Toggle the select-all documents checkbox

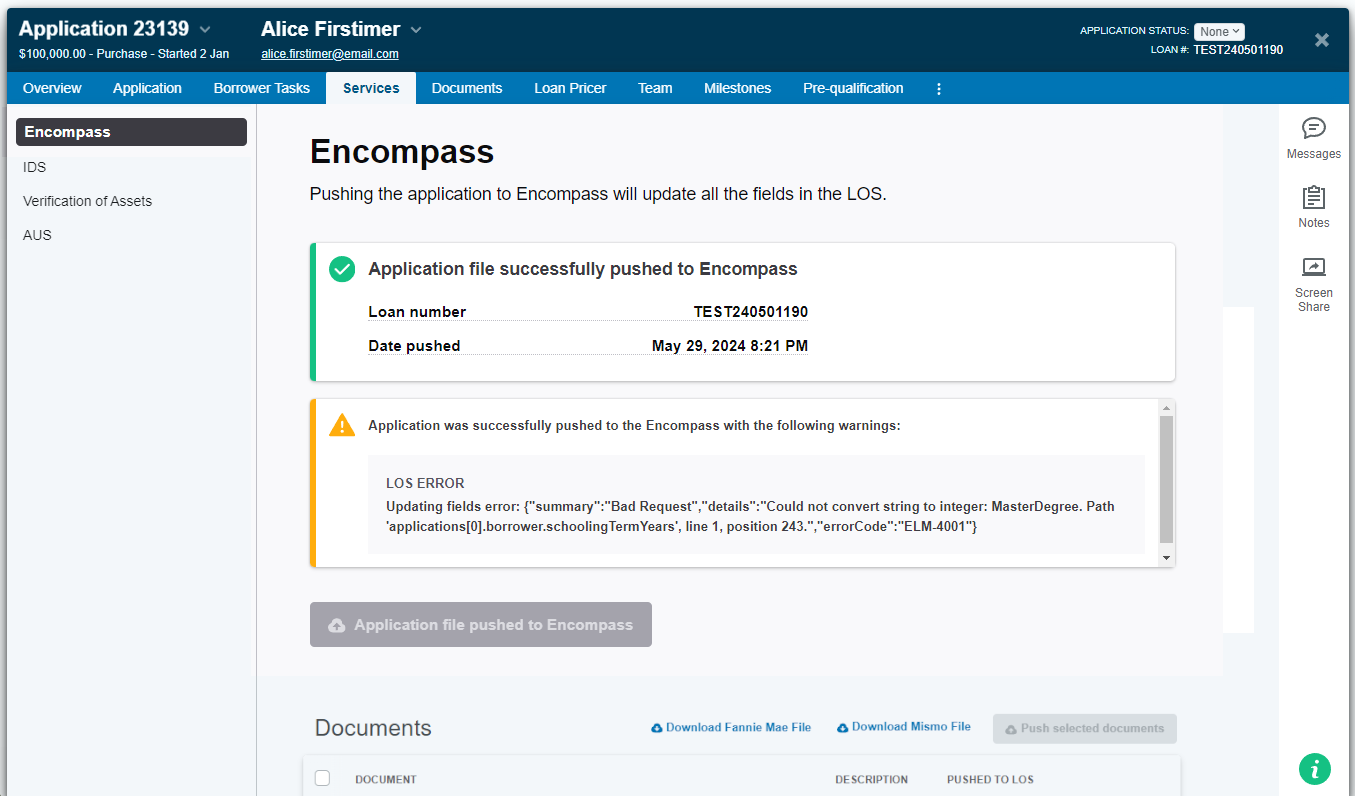click(x=322, y=778)
